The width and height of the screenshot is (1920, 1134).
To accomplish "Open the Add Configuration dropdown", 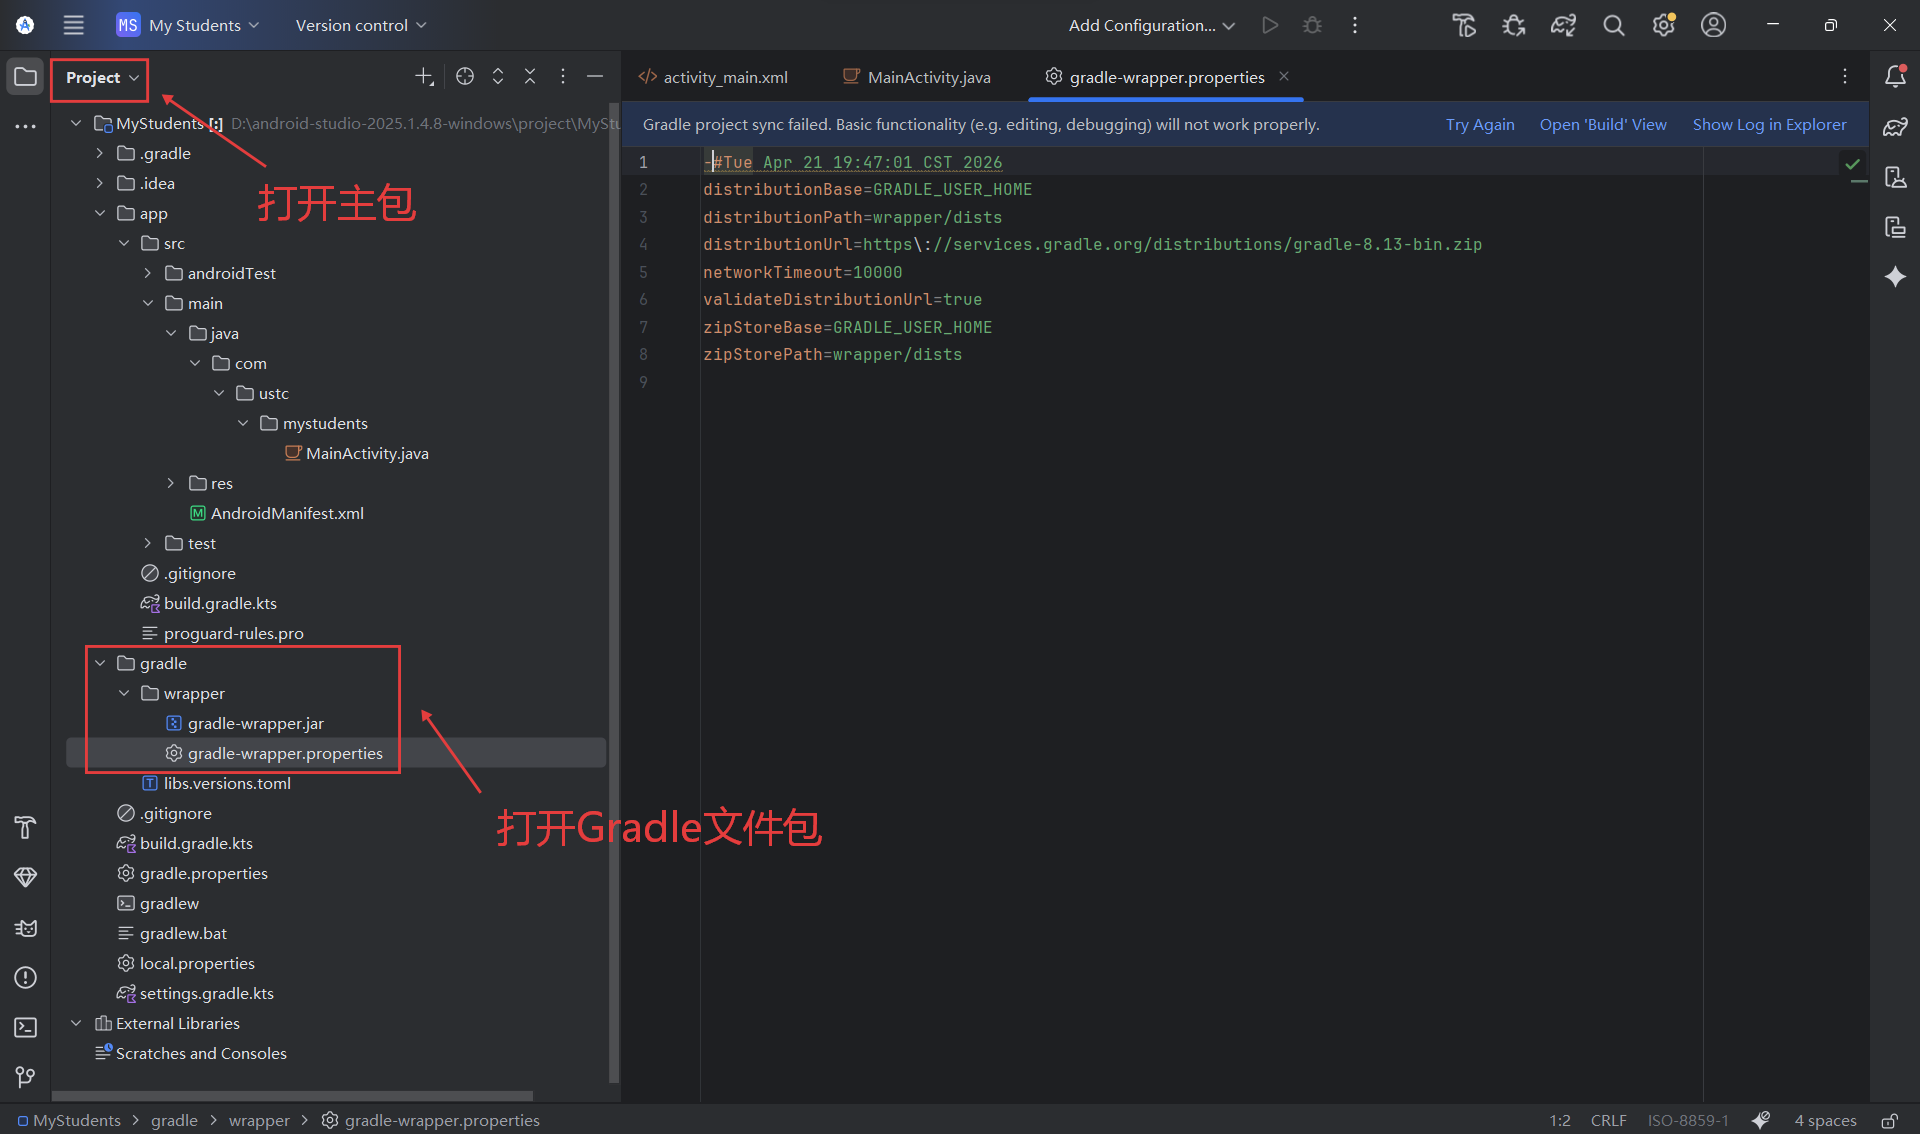I will (1151, 25).
